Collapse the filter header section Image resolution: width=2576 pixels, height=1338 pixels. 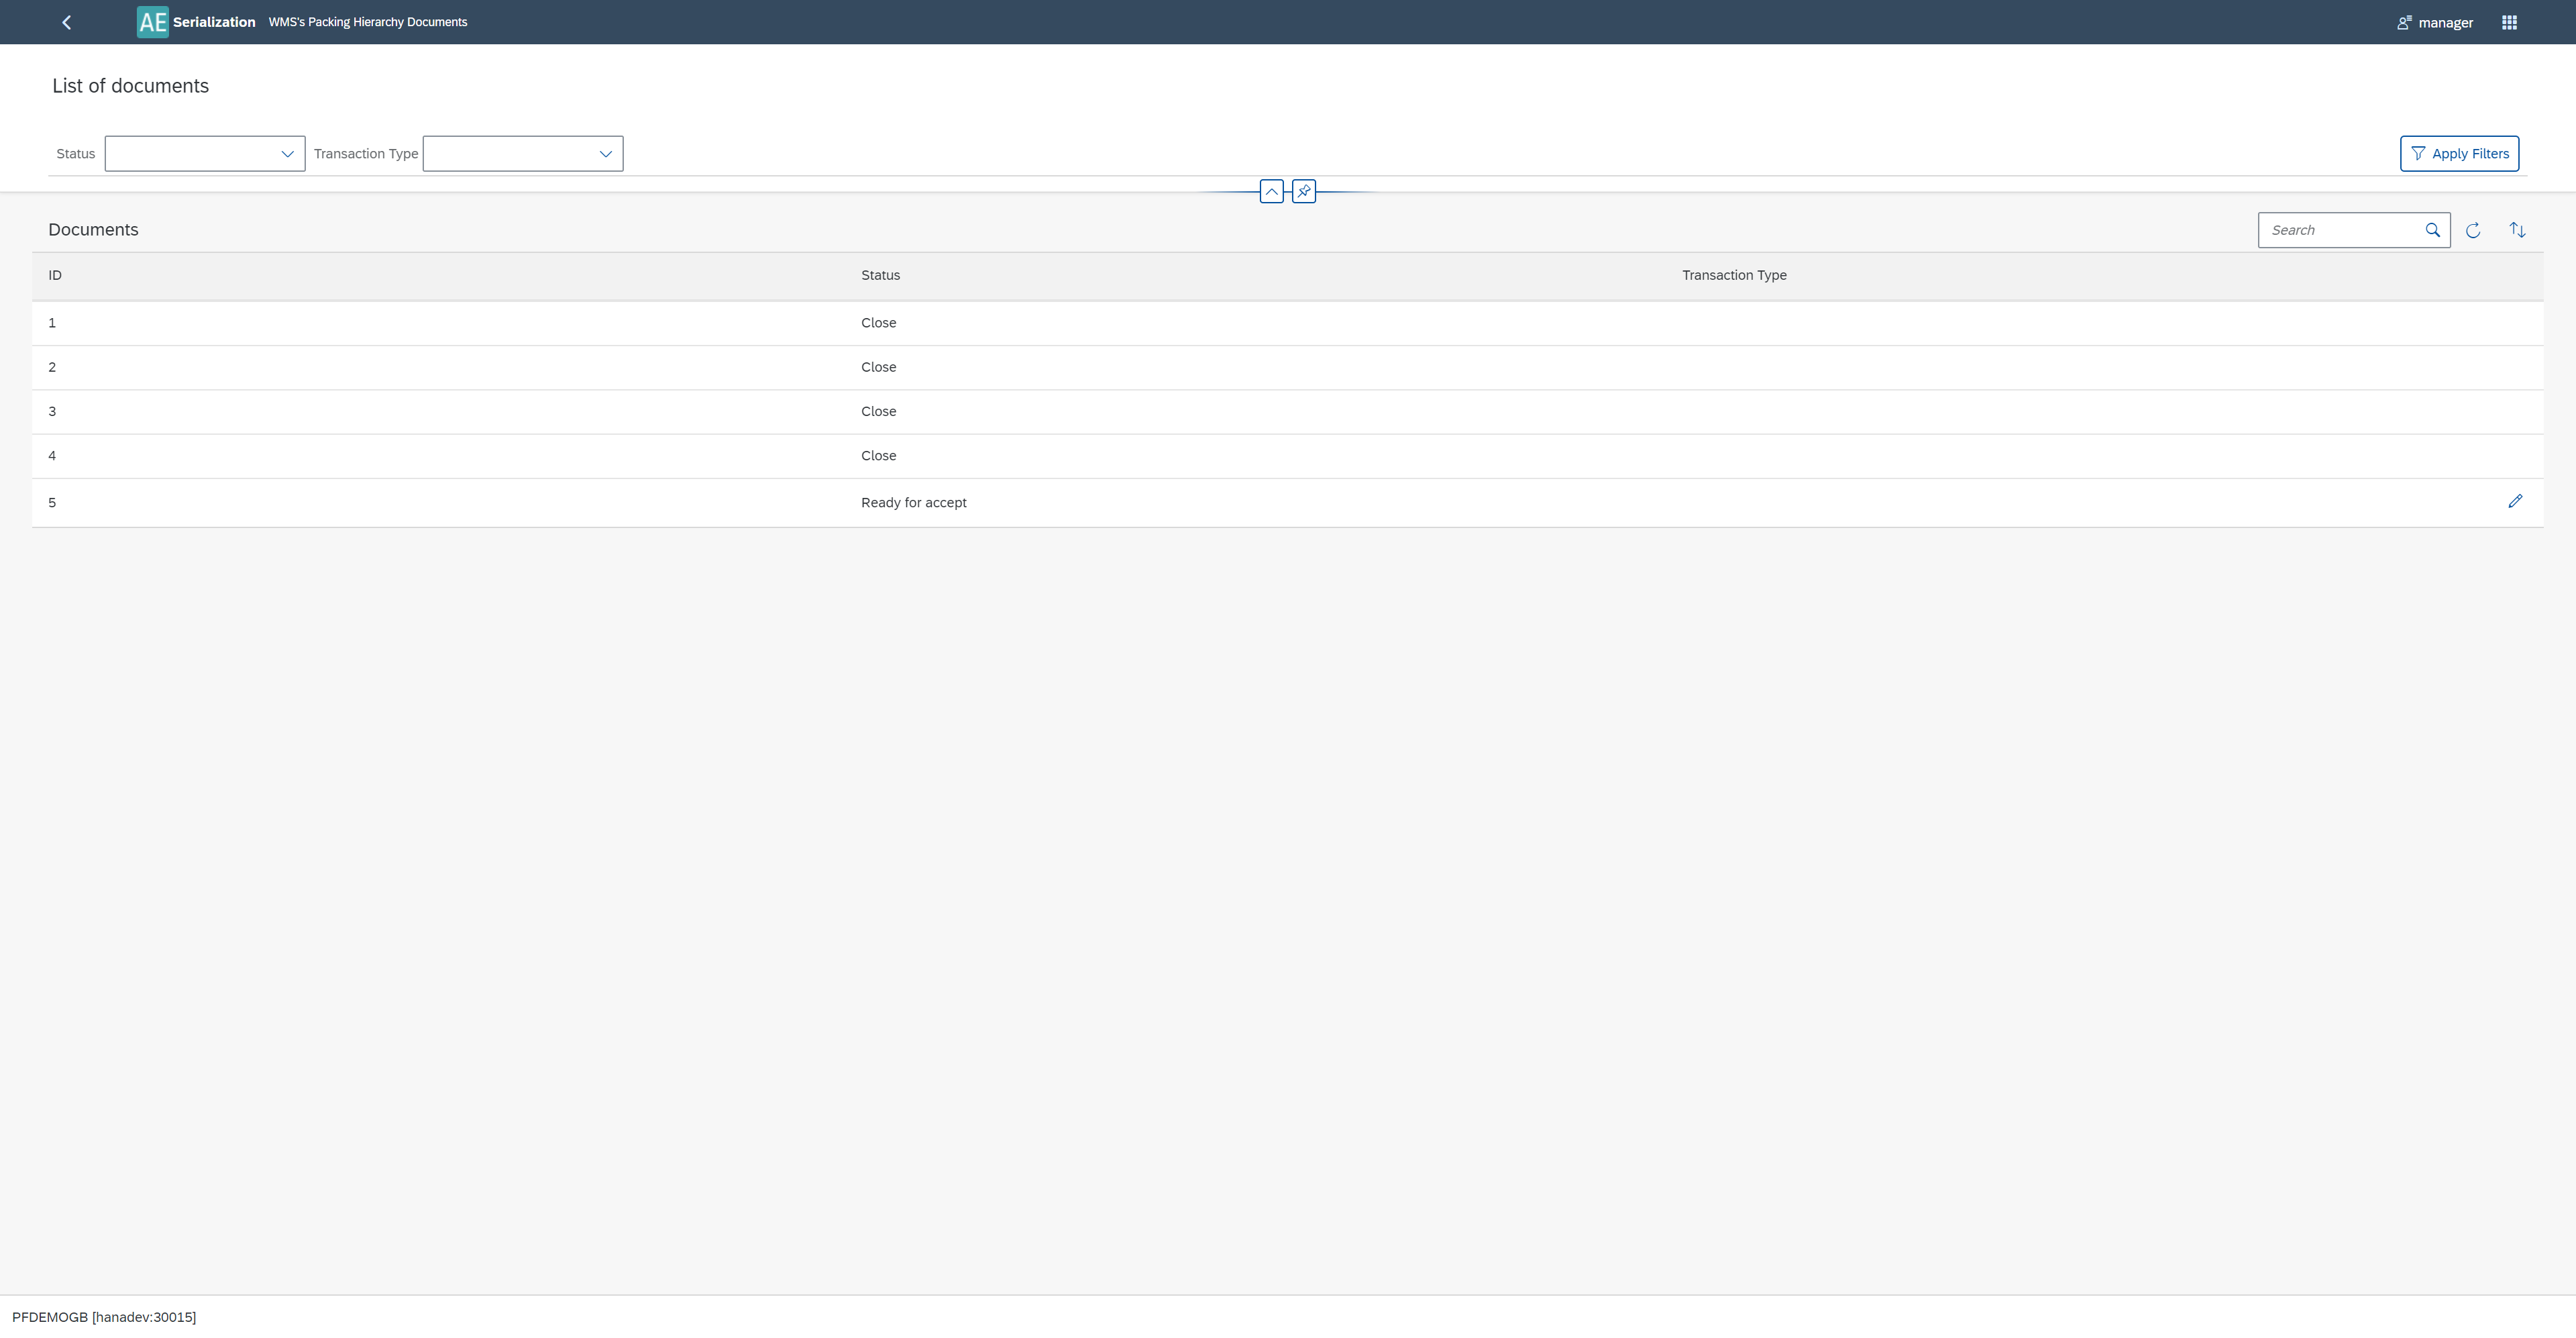[1271, 191]
